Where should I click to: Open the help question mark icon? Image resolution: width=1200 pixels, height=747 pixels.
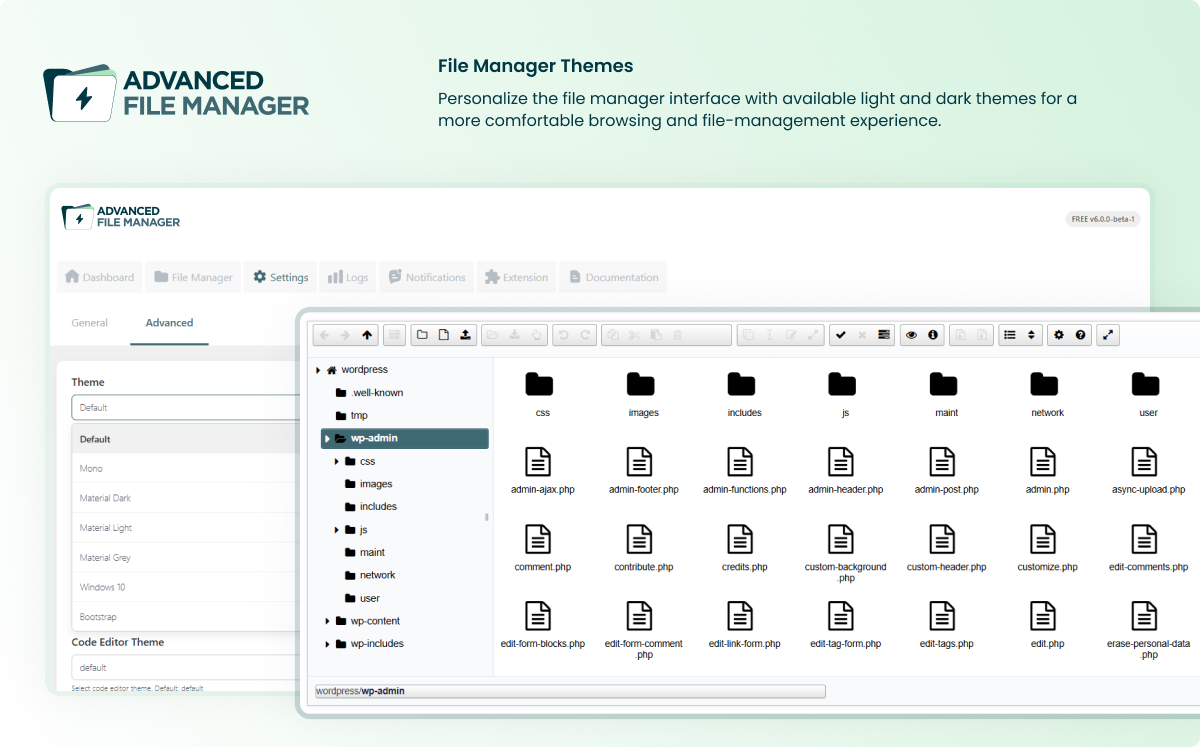1081,335
